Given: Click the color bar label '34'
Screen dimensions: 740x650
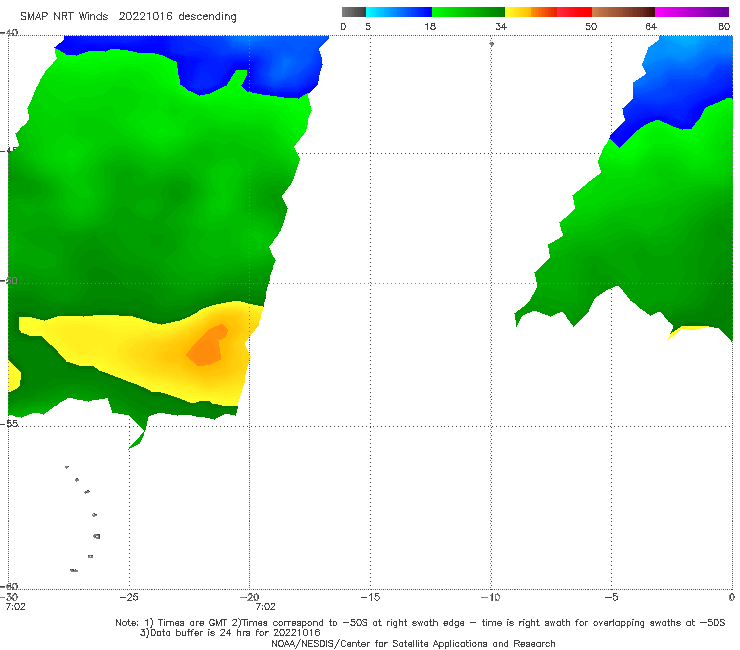Looking at the screenshot, I should 501,26.
